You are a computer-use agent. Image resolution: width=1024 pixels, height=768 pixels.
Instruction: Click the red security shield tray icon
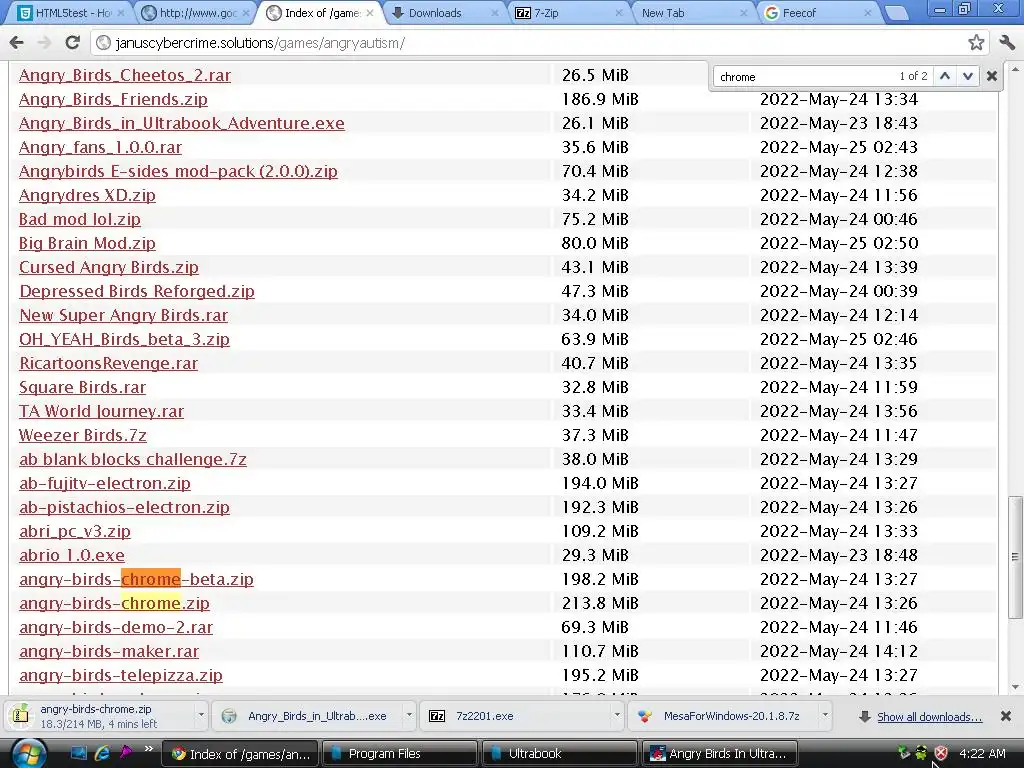(940, 753)
